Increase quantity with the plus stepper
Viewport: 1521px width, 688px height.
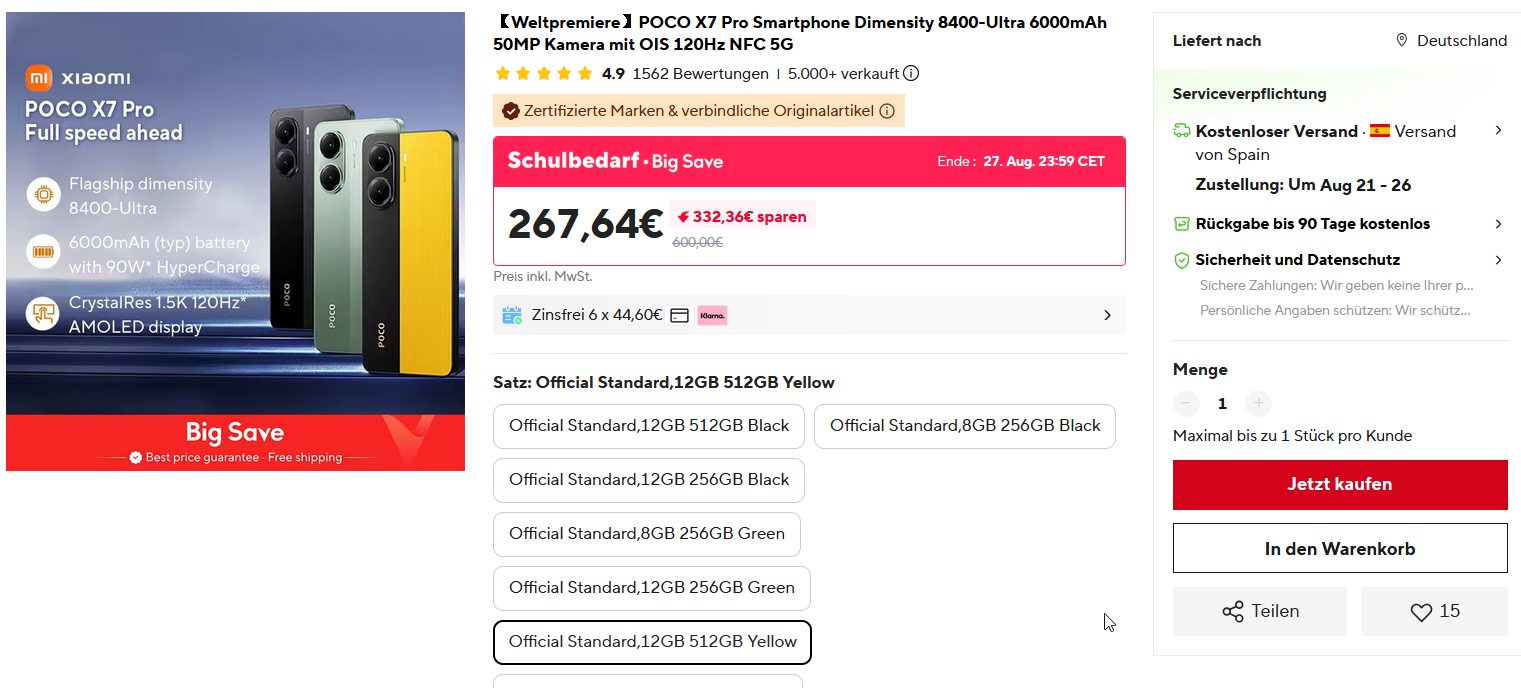[1259, 403]
